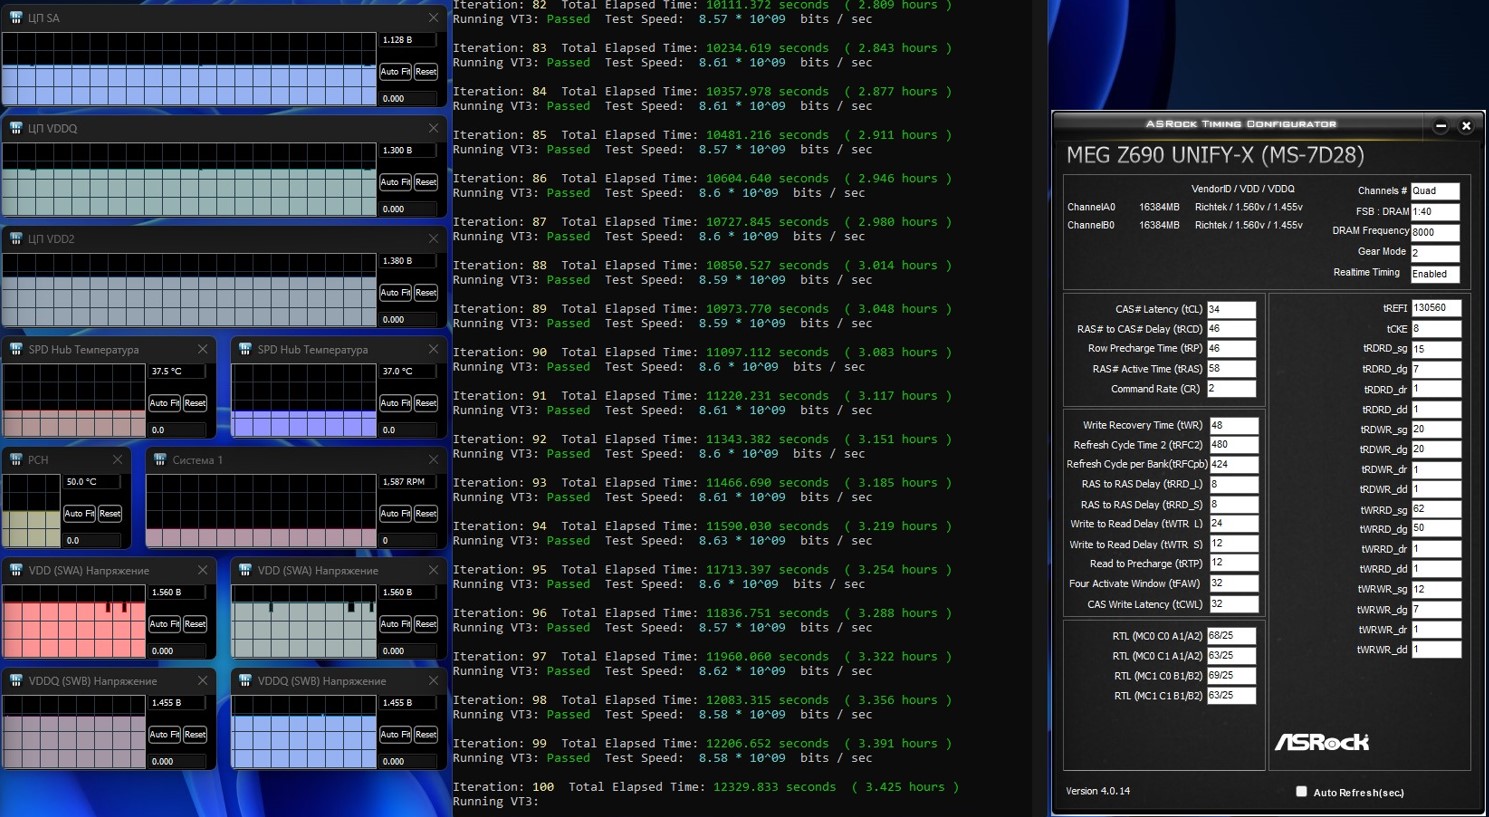Click the Four Activate Window (tFAW) field
This screenshot has width=1489, height=817.
pyautogui.click(x=1234, y=584)
